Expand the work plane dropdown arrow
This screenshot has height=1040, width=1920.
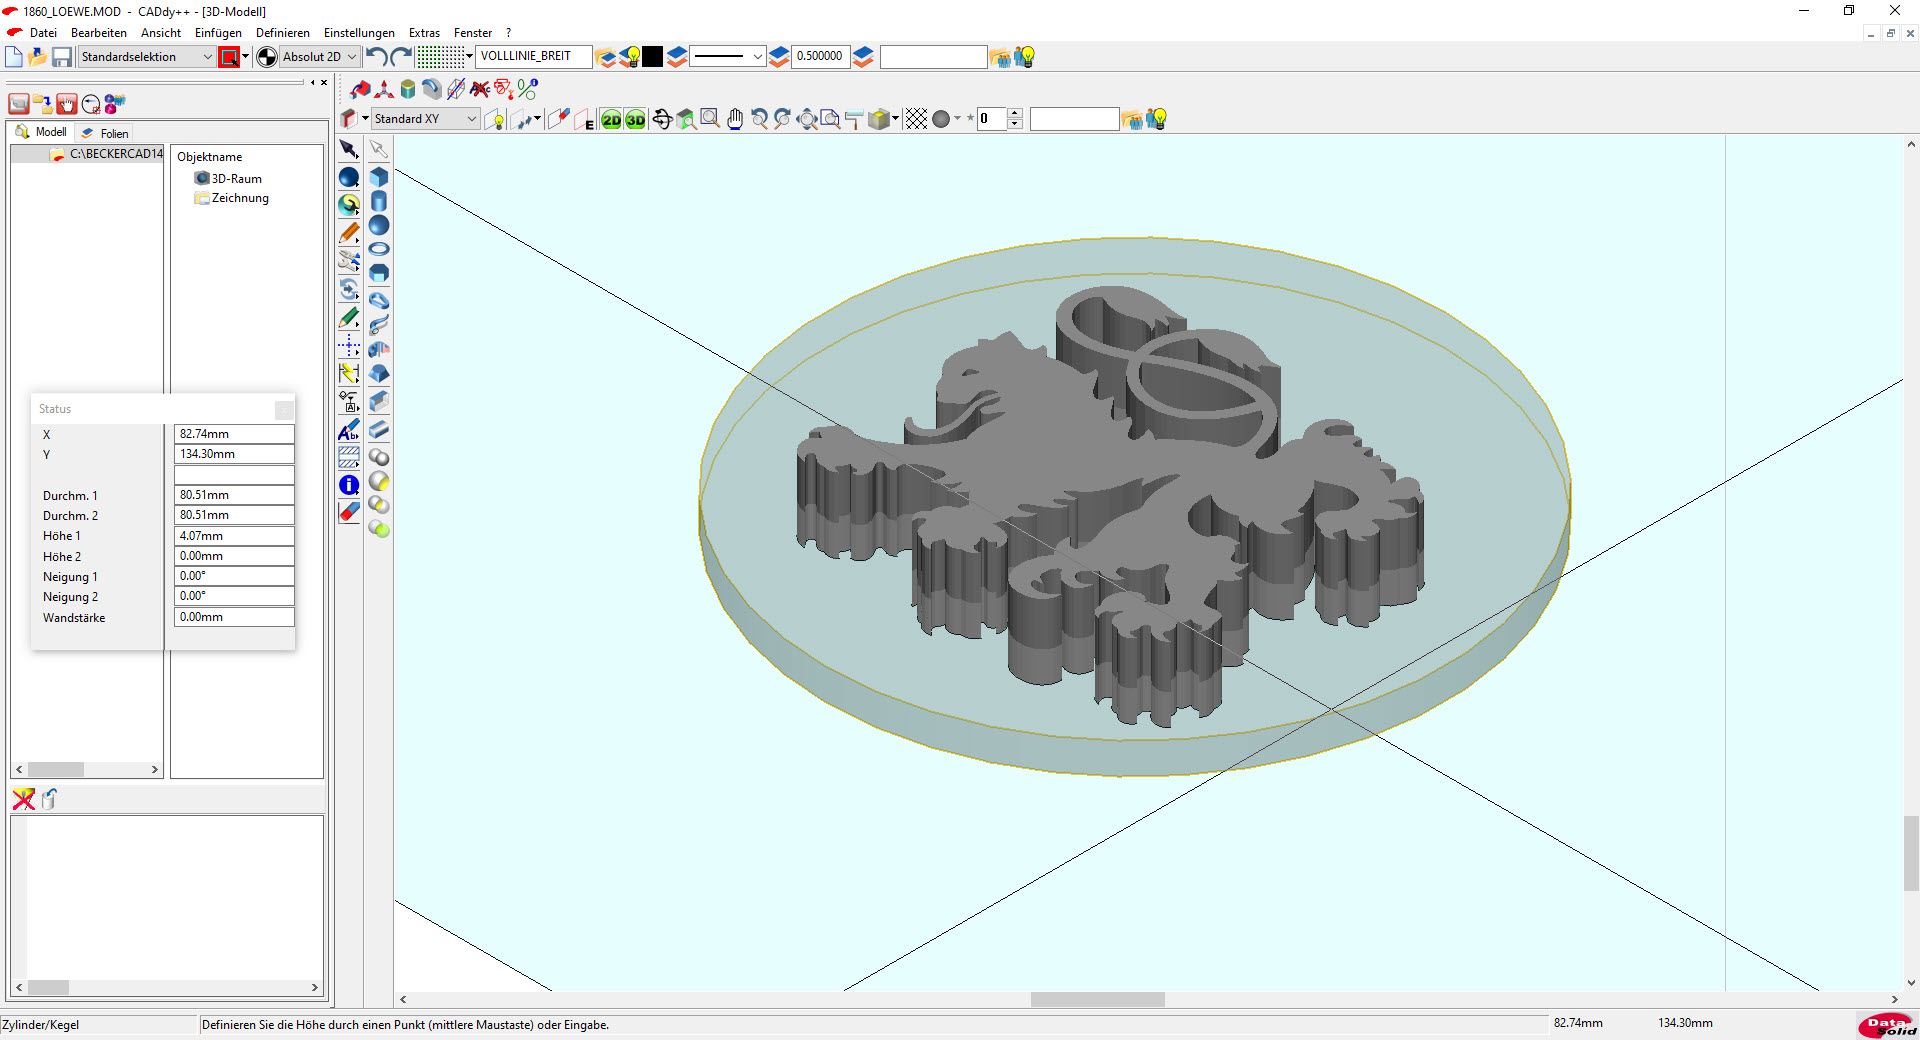[365, 119]
